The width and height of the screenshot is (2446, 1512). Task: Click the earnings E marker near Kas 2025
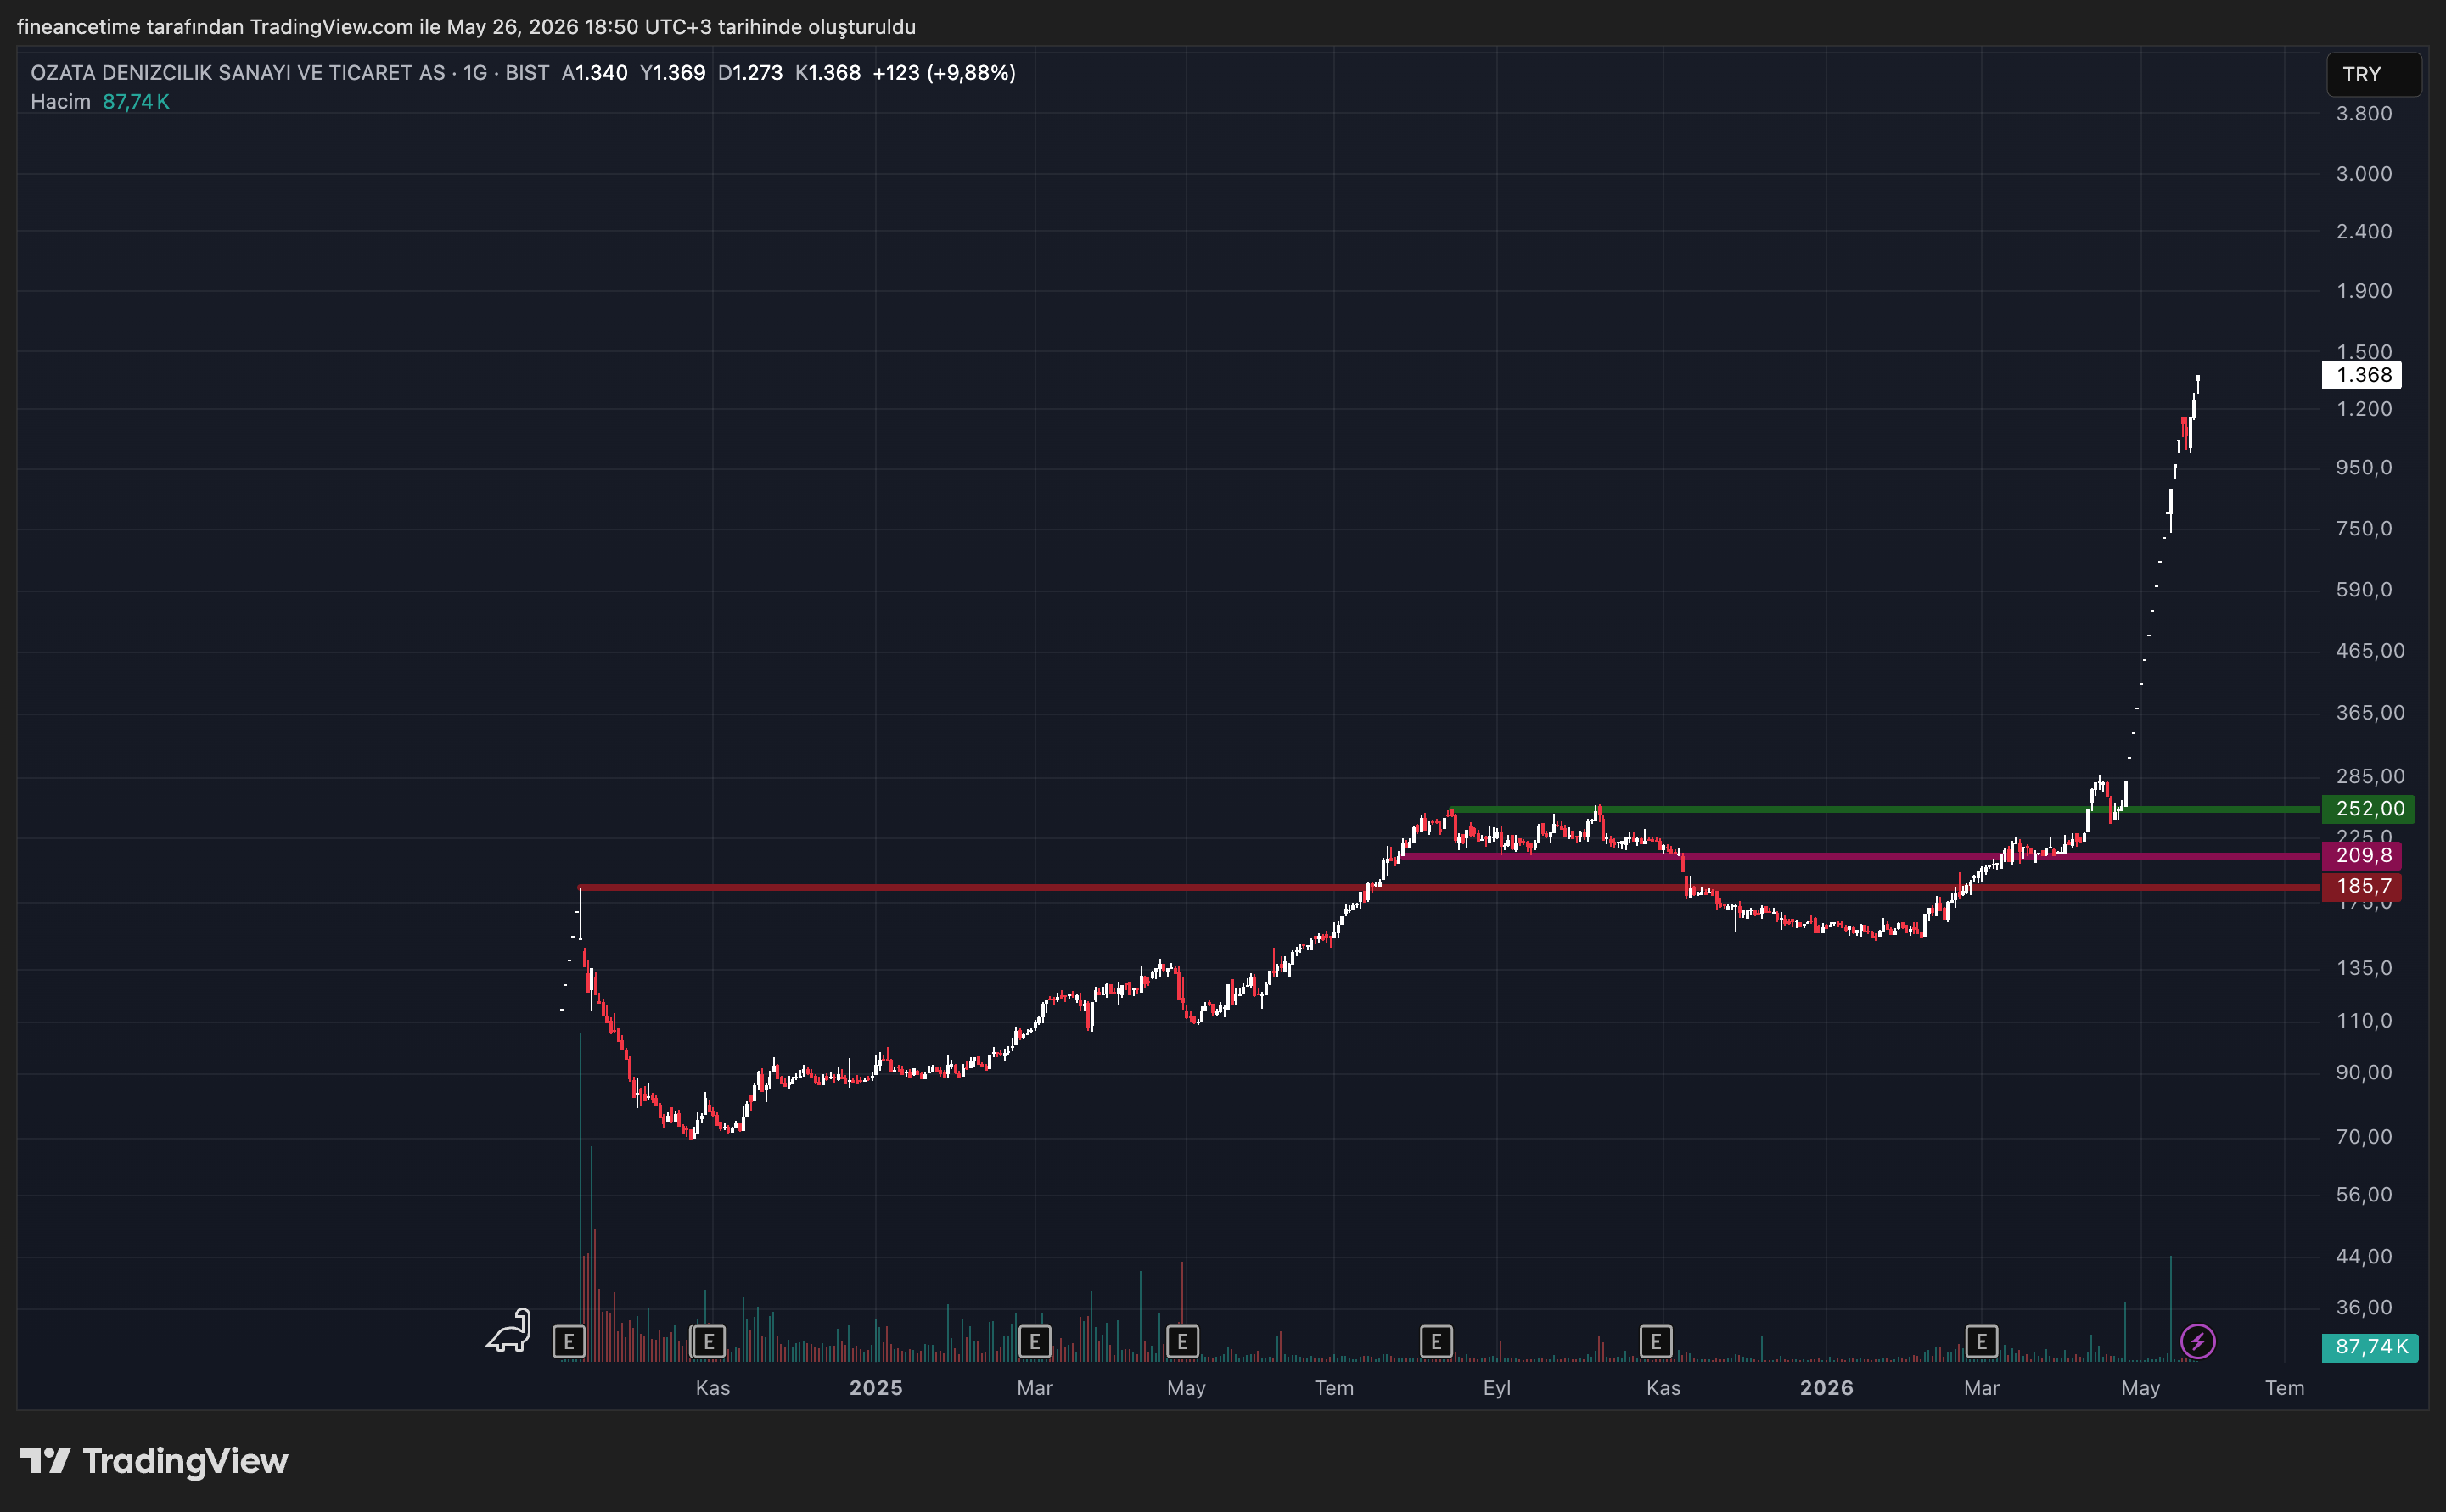click(x=1656, y=1342)
